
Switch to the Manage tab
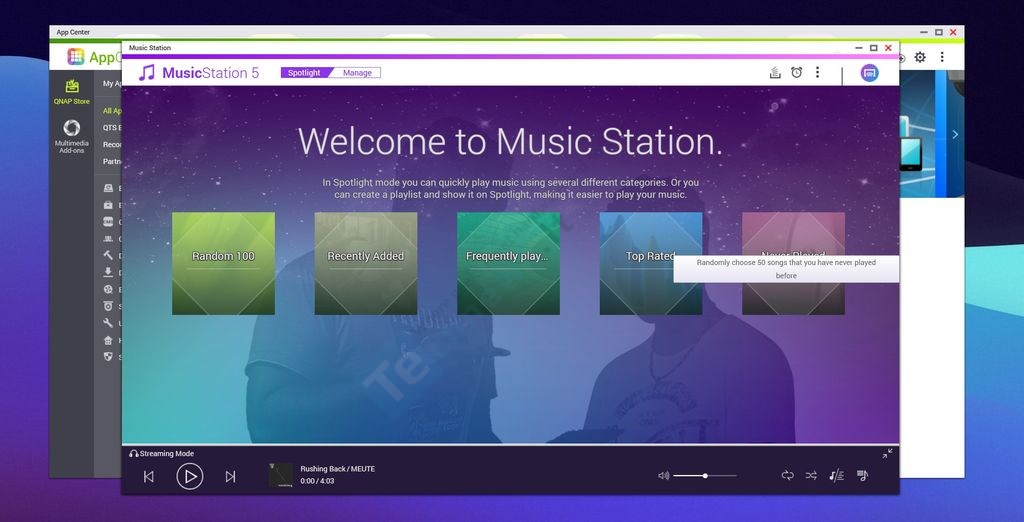pos(357,73)
